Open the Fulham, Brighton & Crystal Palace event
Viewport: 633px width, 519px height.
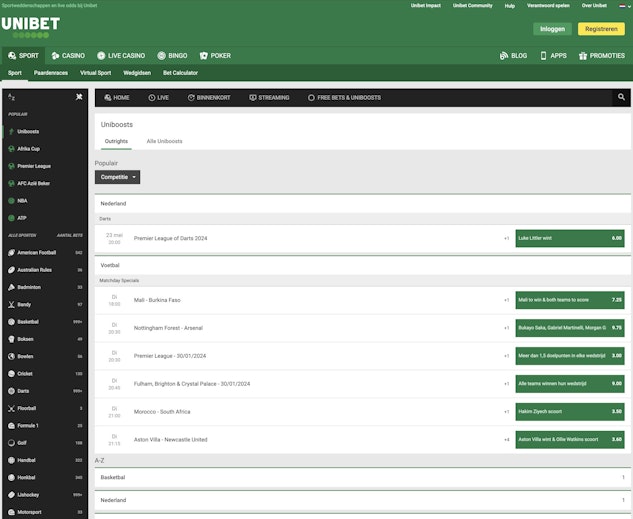[x=192, y=384]
